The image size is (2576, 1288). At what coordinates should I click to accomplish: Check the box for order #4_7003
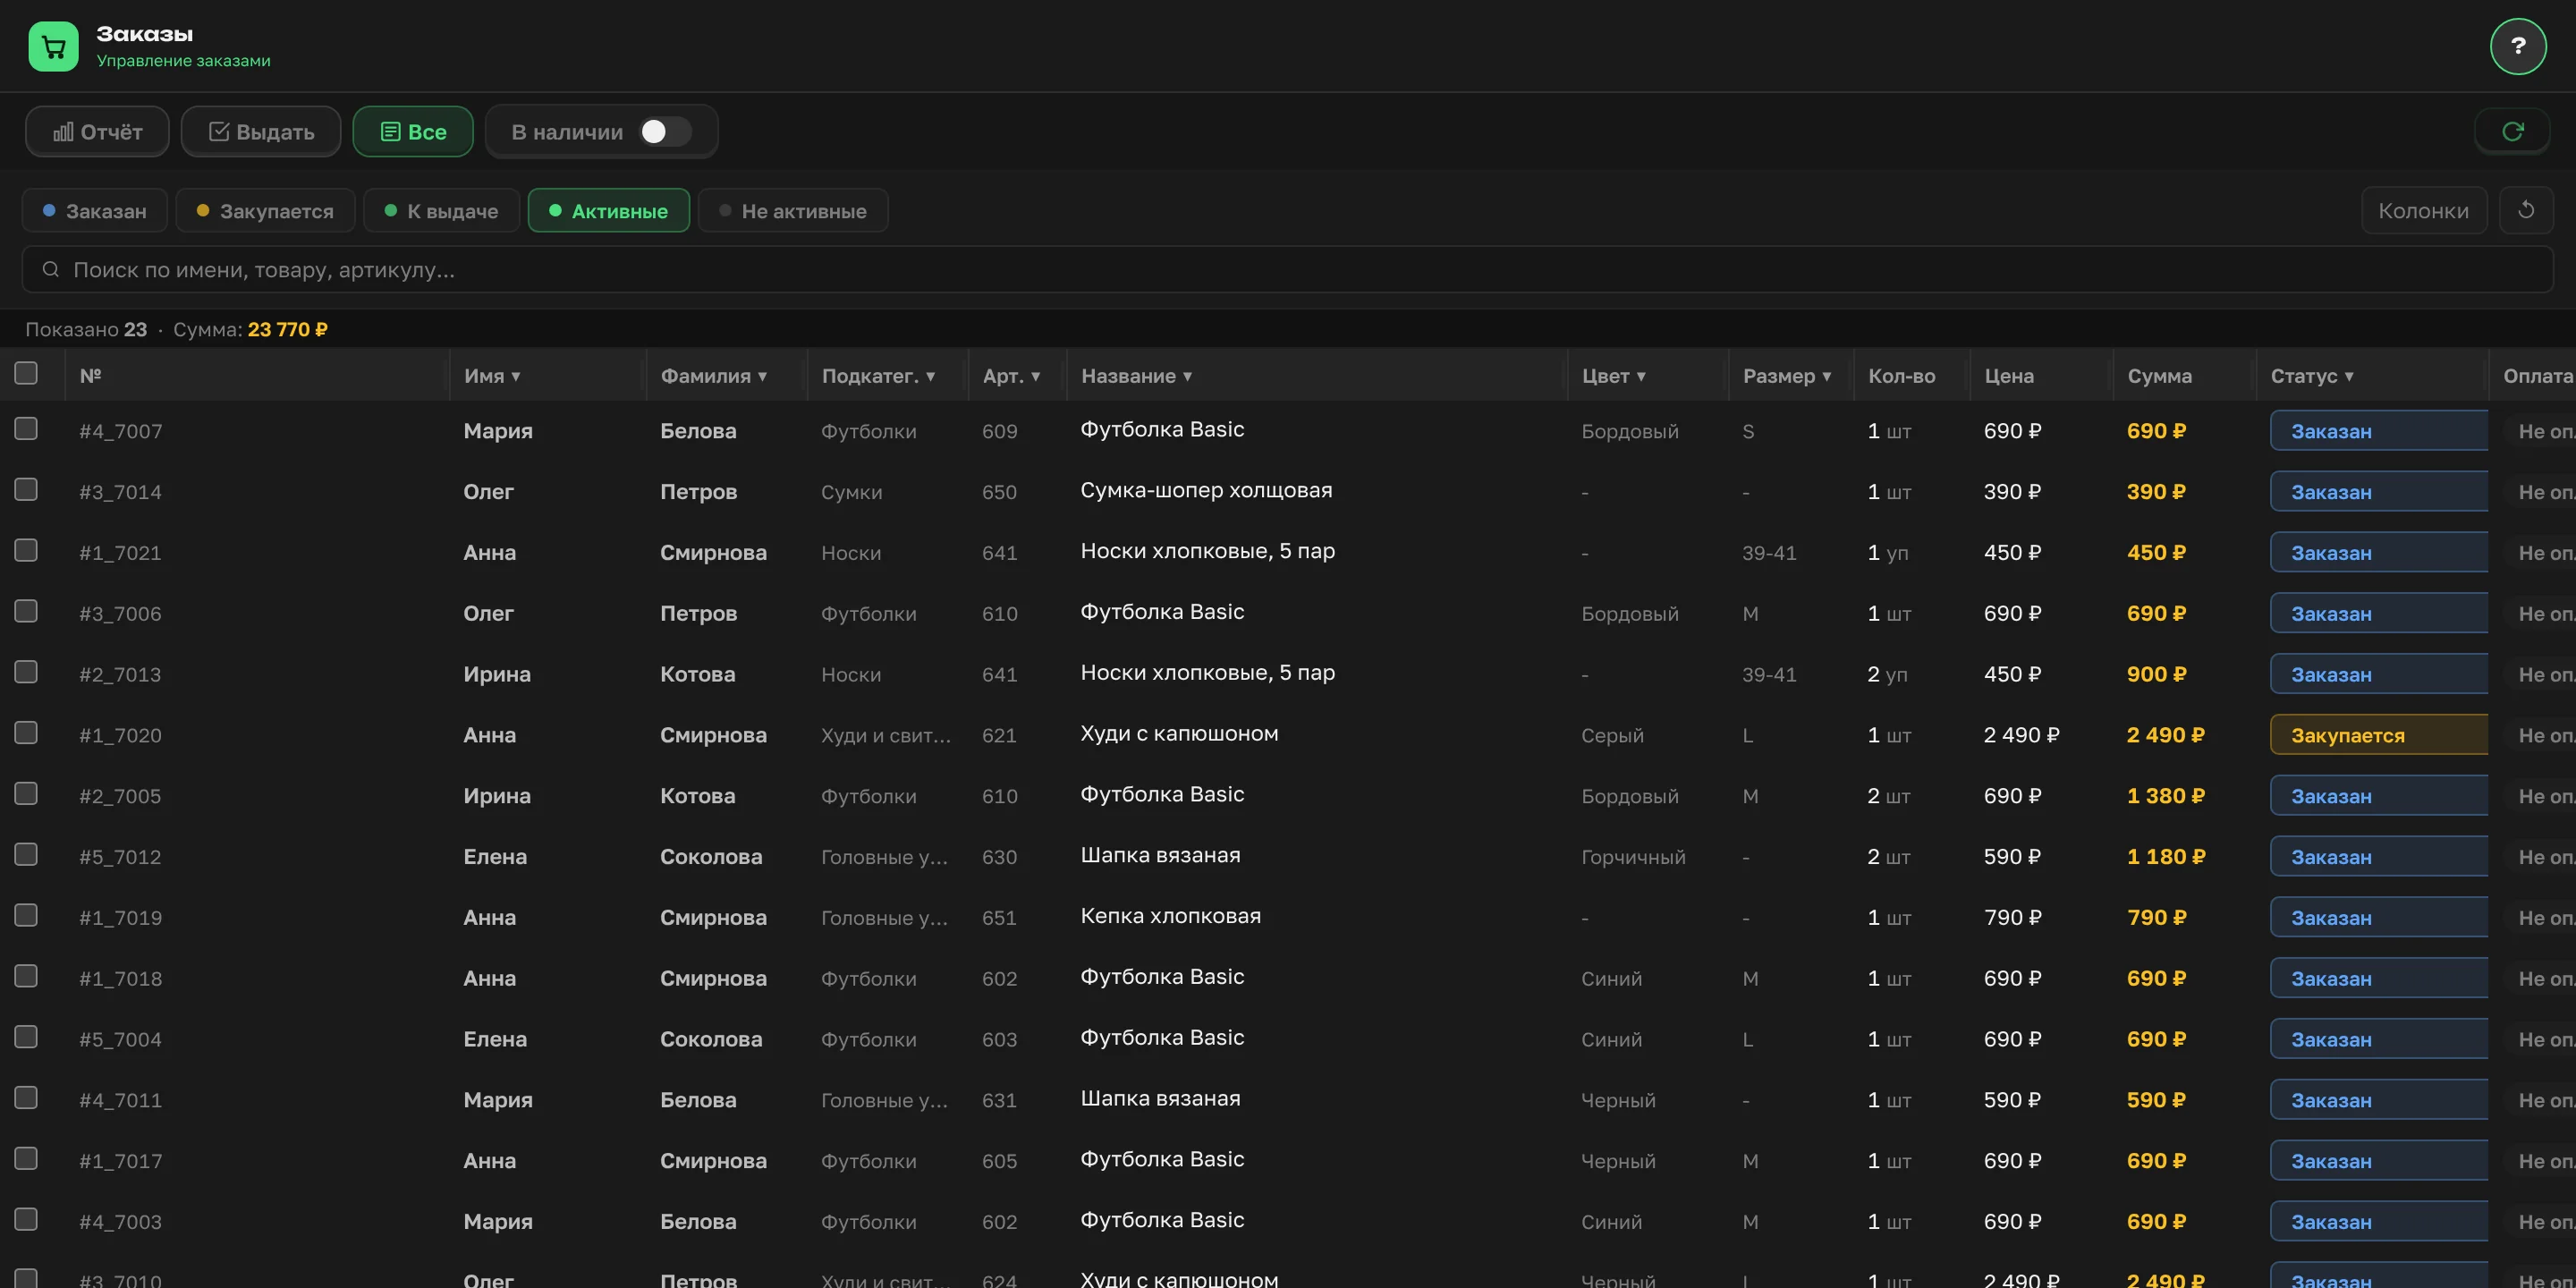click(26, 1219)
